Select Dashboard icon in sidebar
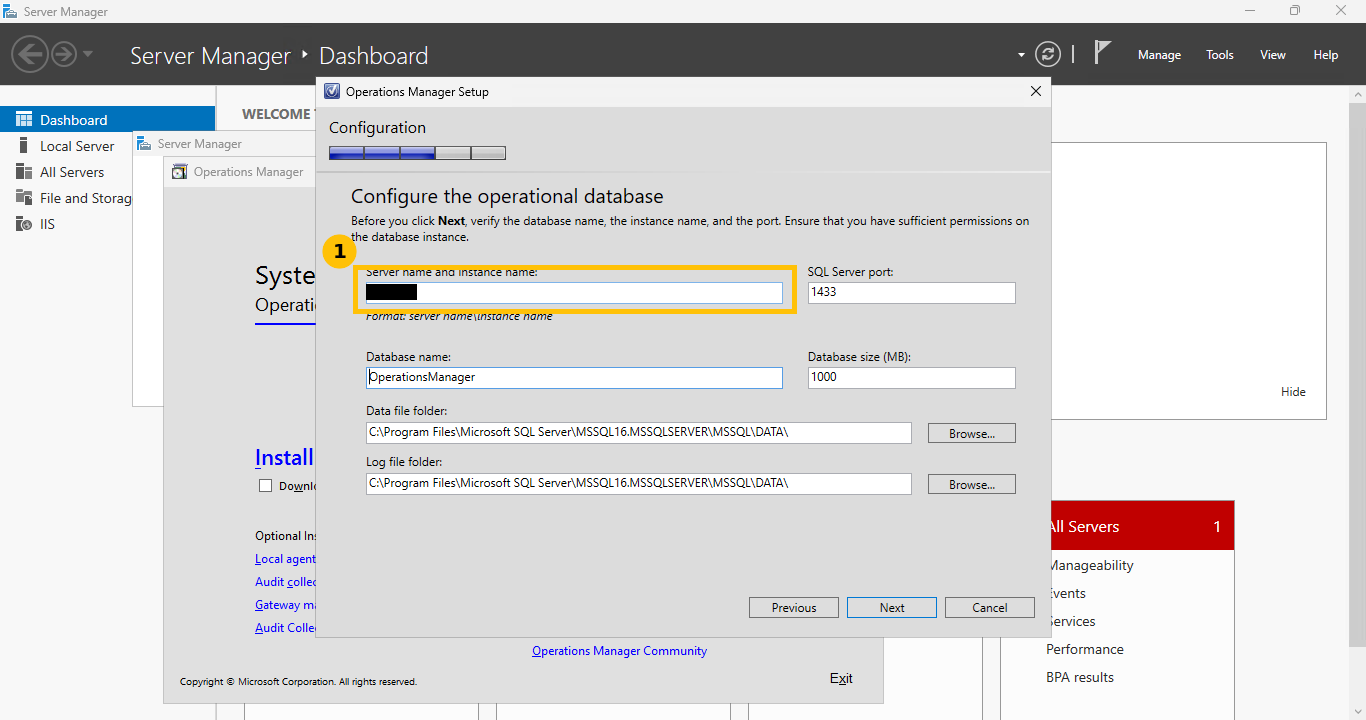This screenshot has height=720, width=1366. (x=24, y=119)
